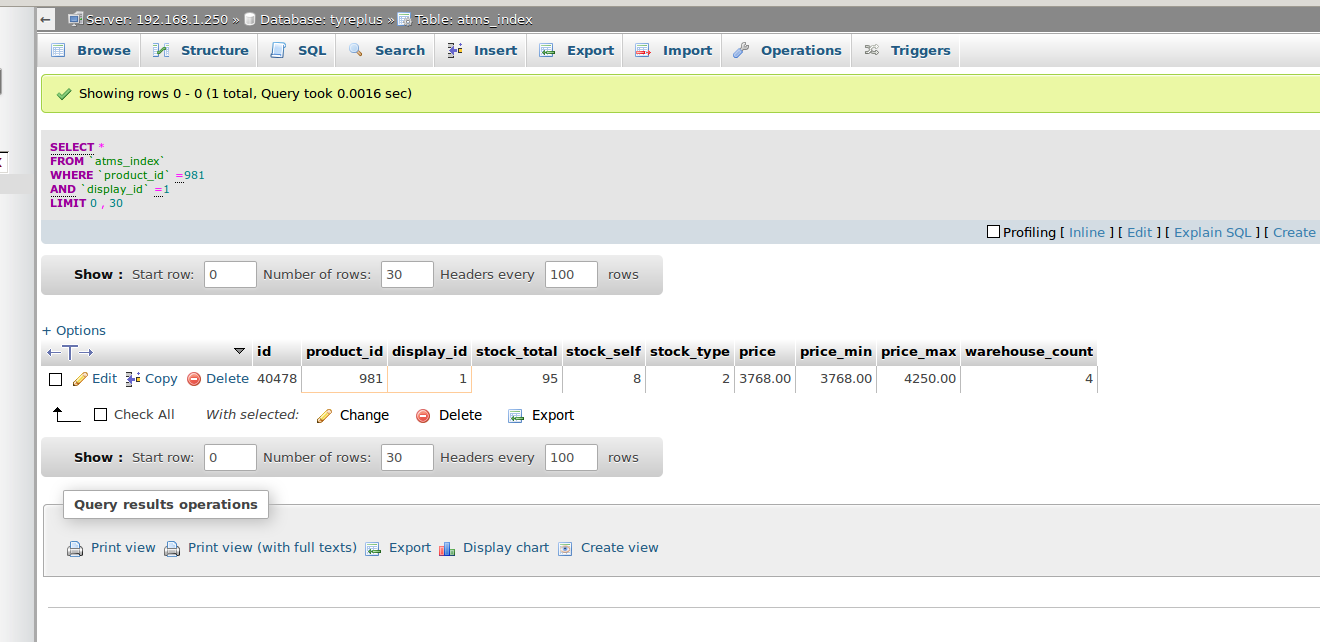Click the Inline edit link
1320x642 pixels.
click(x=1087, y=232)
